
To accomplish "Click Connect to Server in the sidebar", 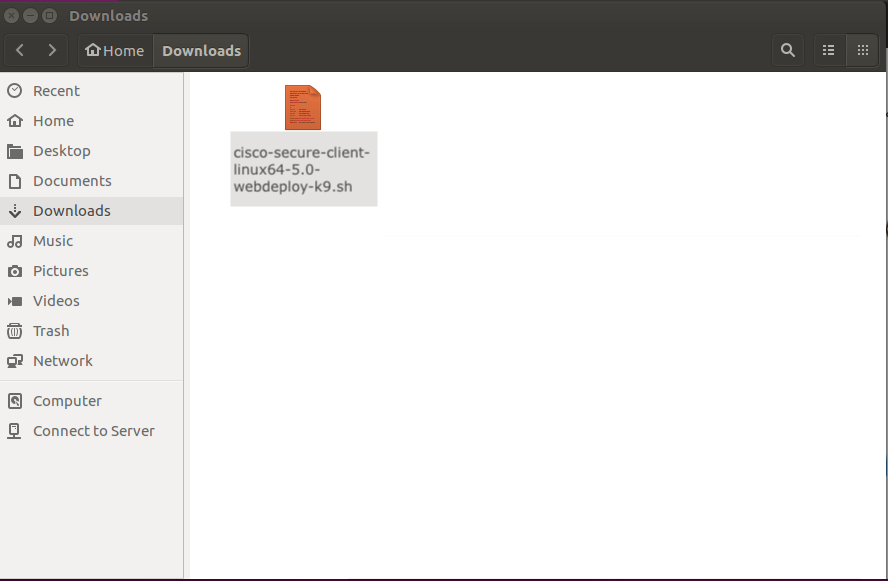I will pyautogui.click(x=91, y=431).
